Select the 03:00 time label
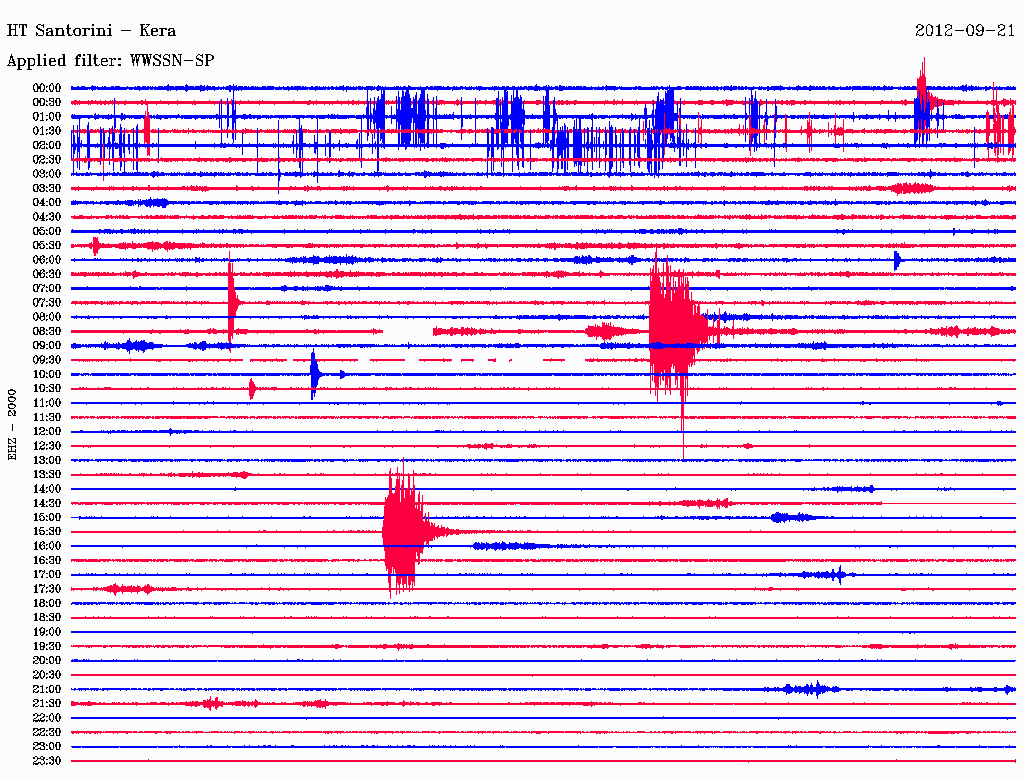This screenshot has width=1024, height=780. [x=47, y=174]
